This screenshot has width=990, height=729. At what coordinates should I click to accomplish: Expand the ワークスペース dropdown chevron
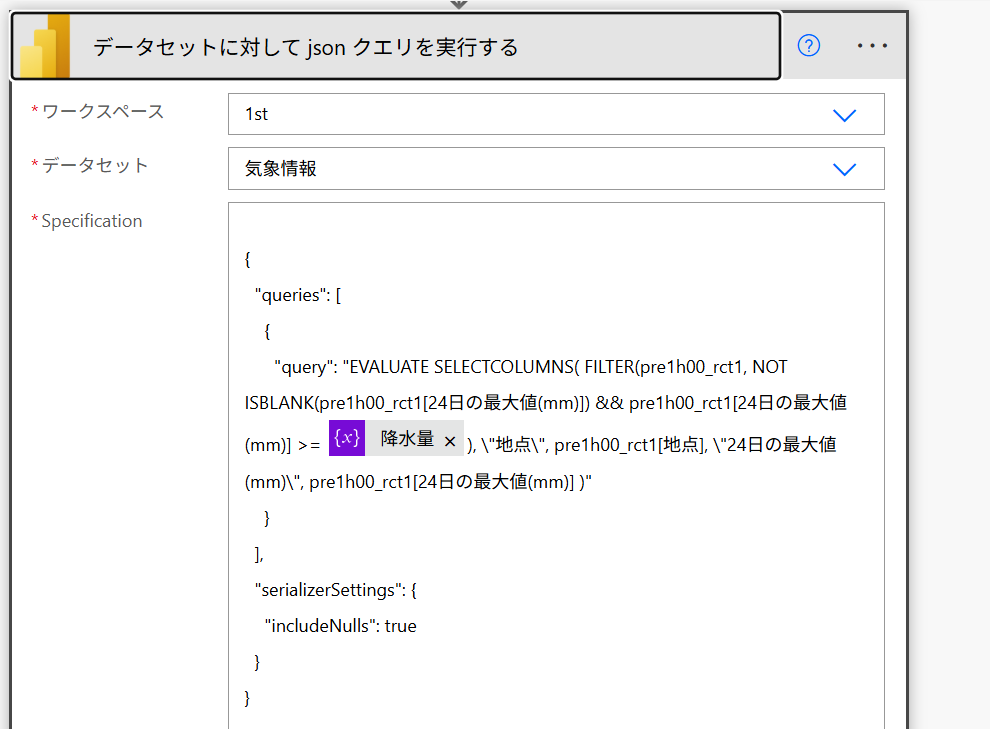(844, 115)
